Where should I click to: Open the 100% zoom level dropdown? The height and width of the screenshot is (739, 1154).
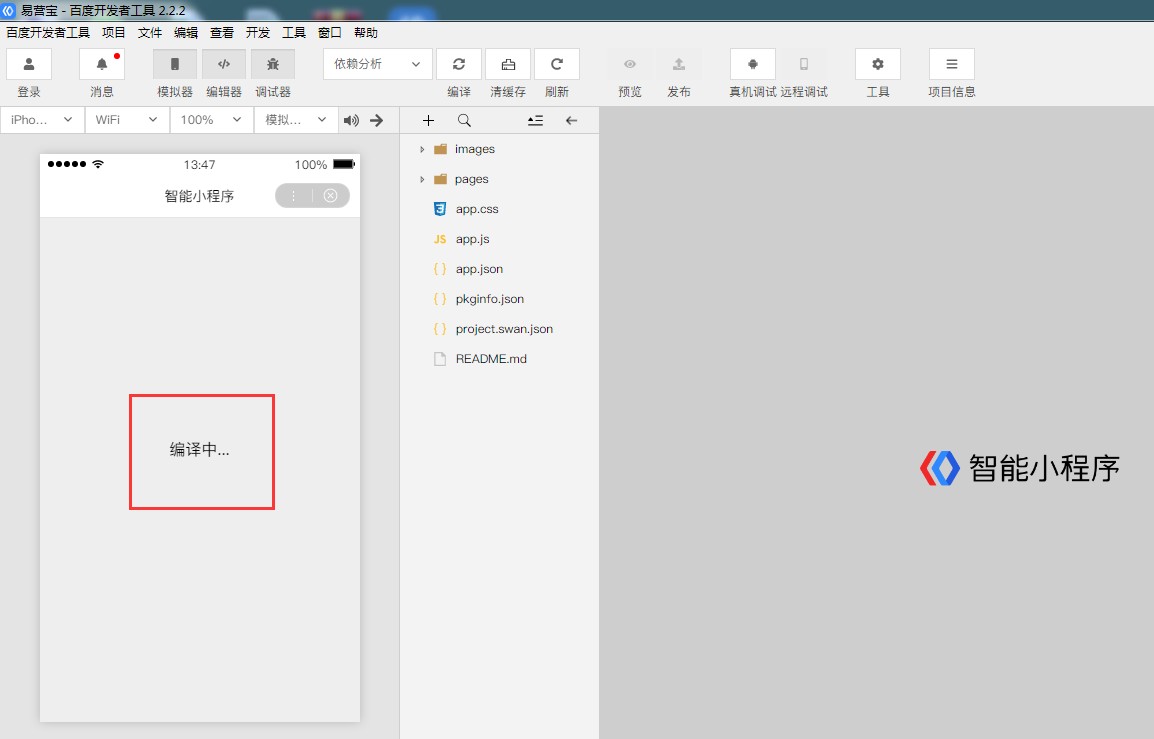pos(211,120)
